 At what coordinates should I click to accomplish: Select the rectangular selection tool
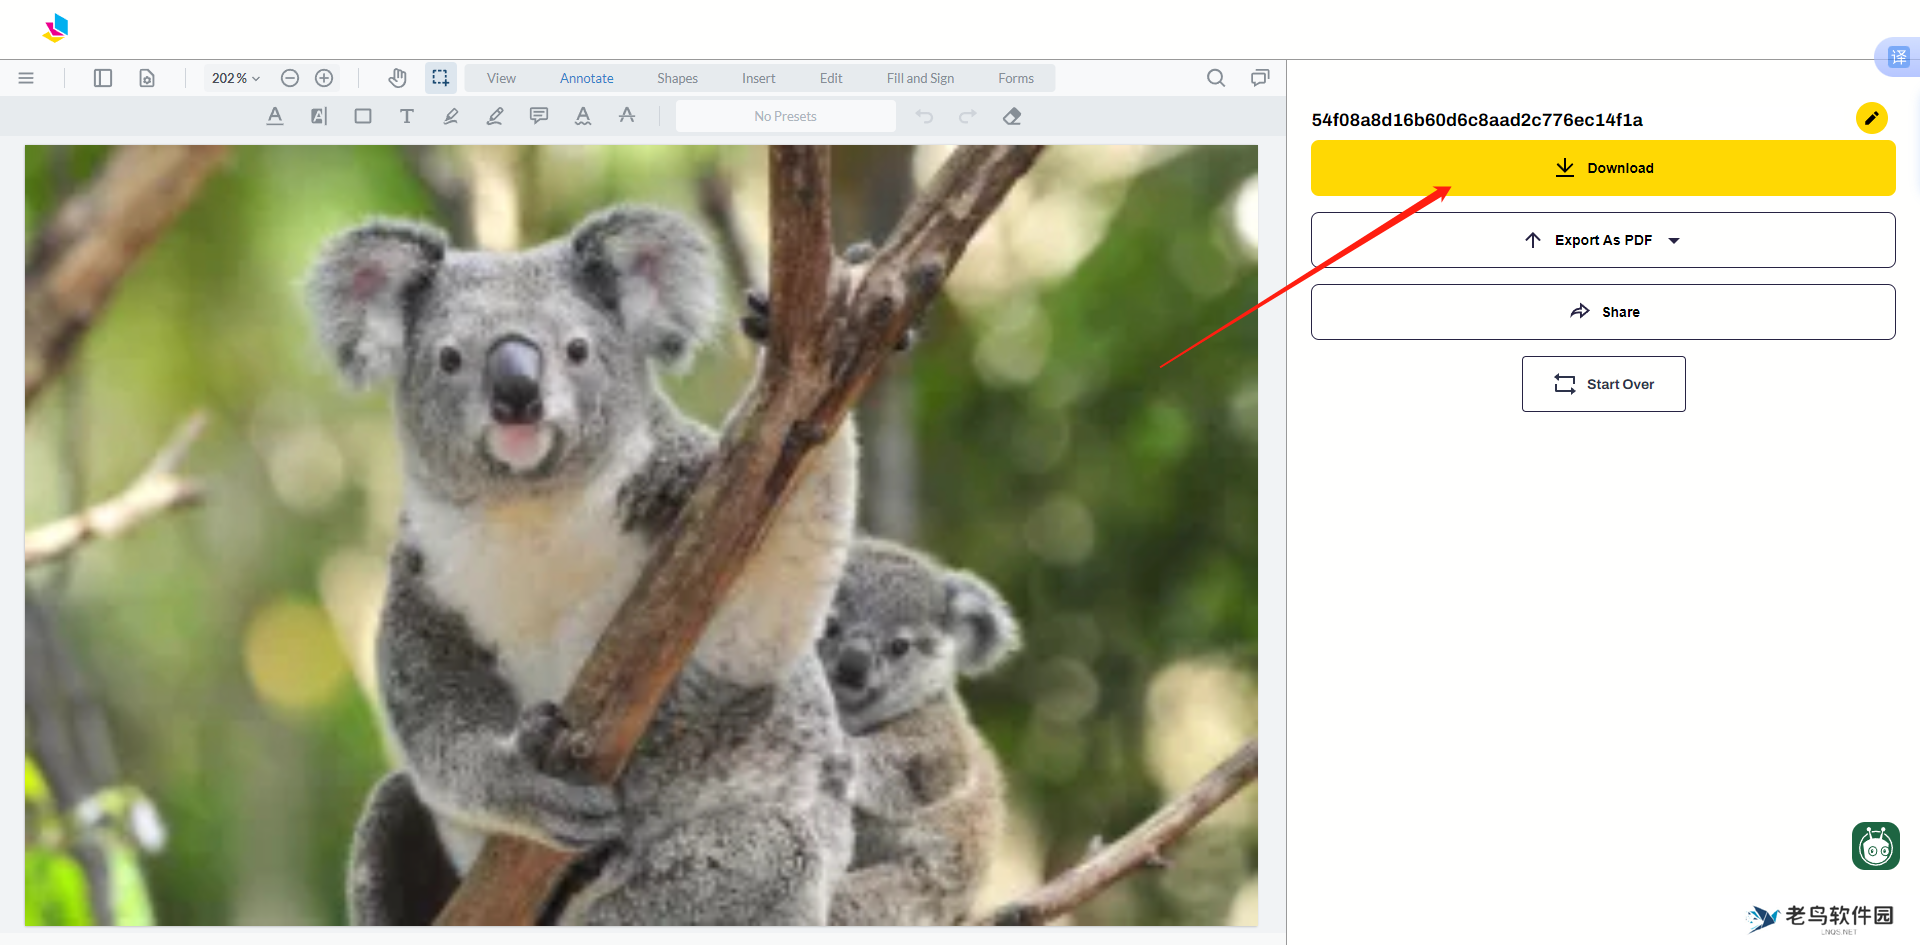point(441,78)
